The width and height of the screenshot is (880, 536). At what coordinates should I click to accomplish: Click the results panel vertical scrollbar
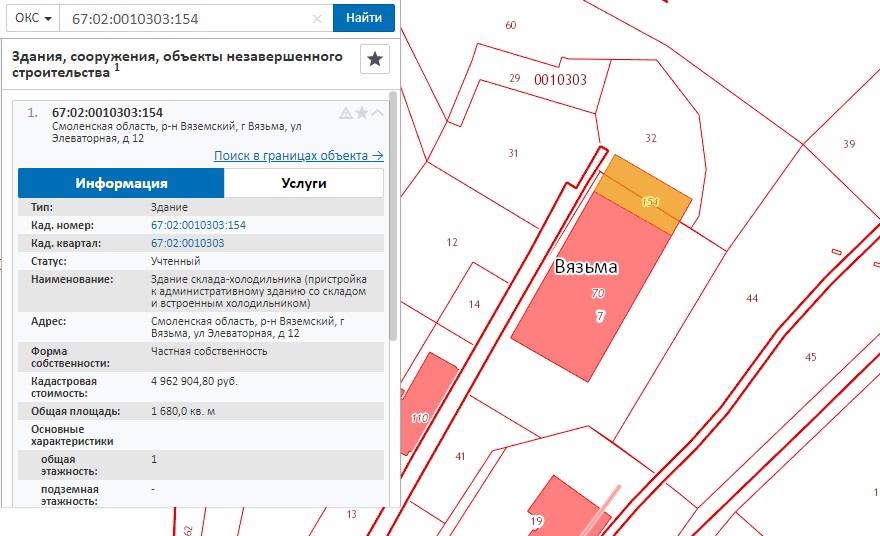393,220
